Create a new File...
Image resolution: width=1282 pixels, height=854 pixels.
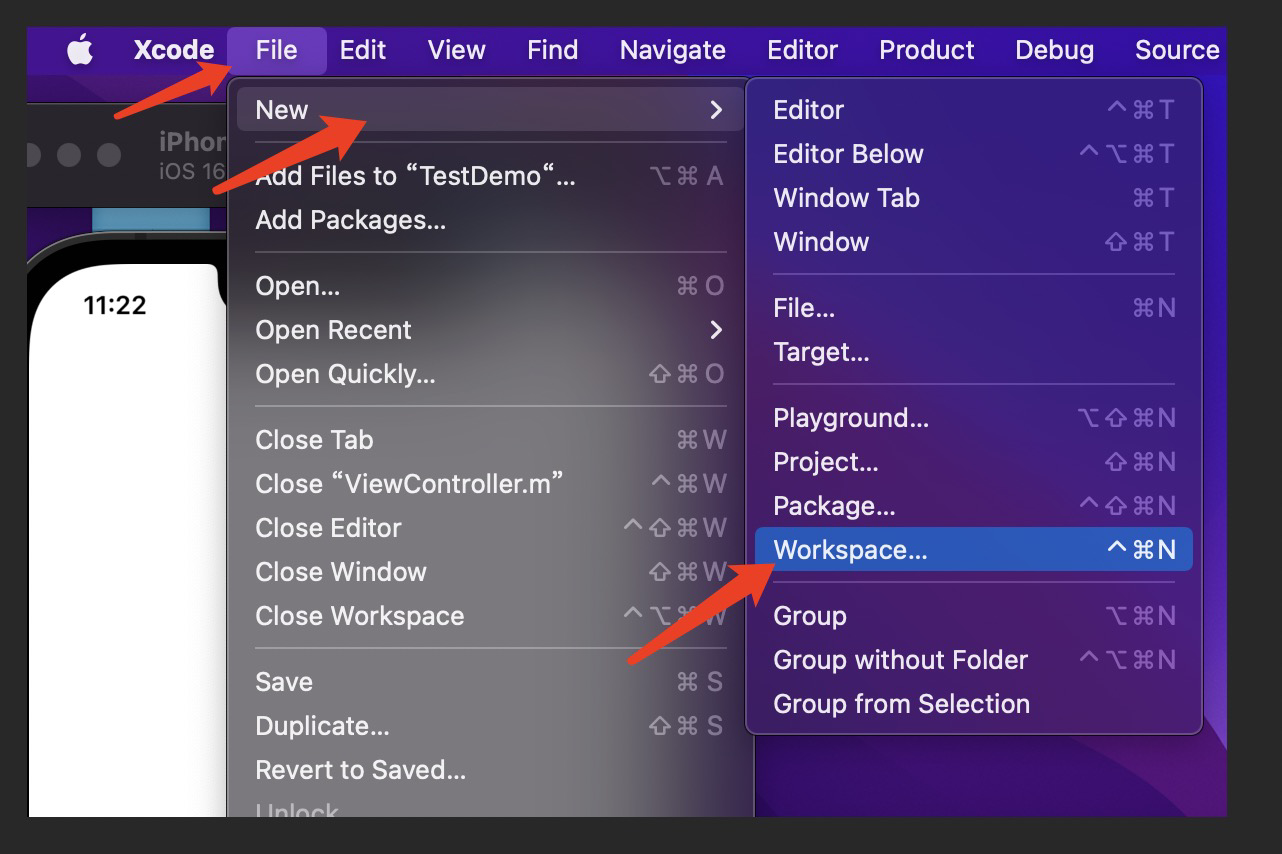click(974, 308)
